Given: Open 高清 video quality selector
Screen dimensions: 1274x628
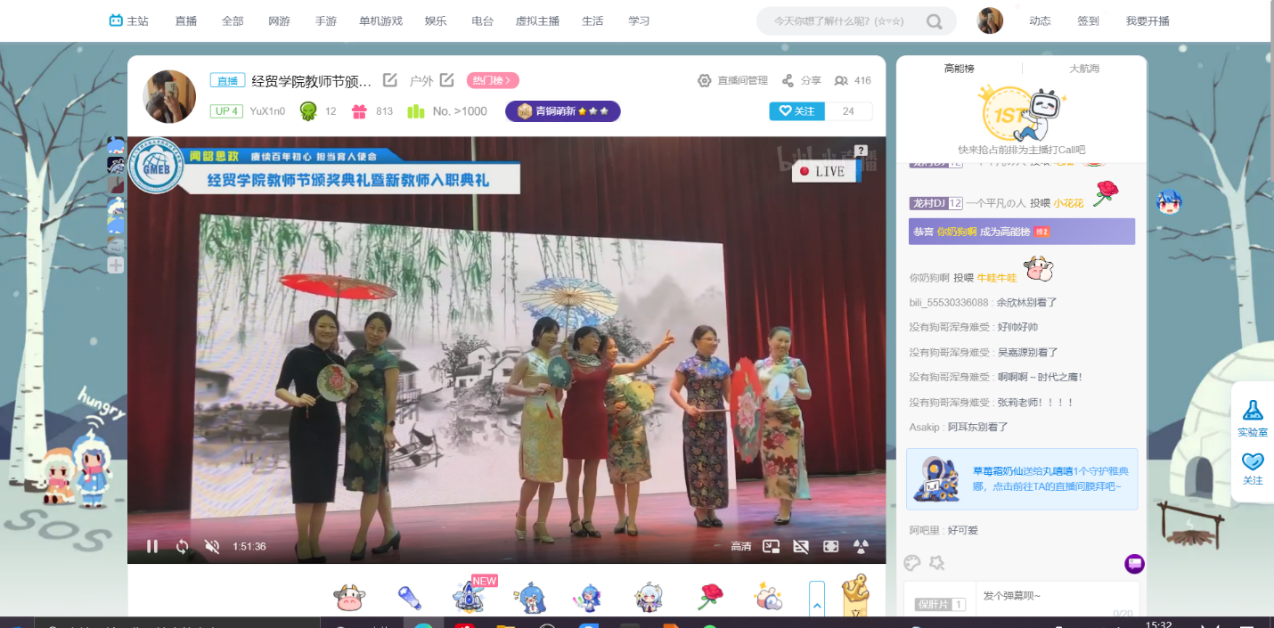Looking at the screenshot, I should coord(740,546).
